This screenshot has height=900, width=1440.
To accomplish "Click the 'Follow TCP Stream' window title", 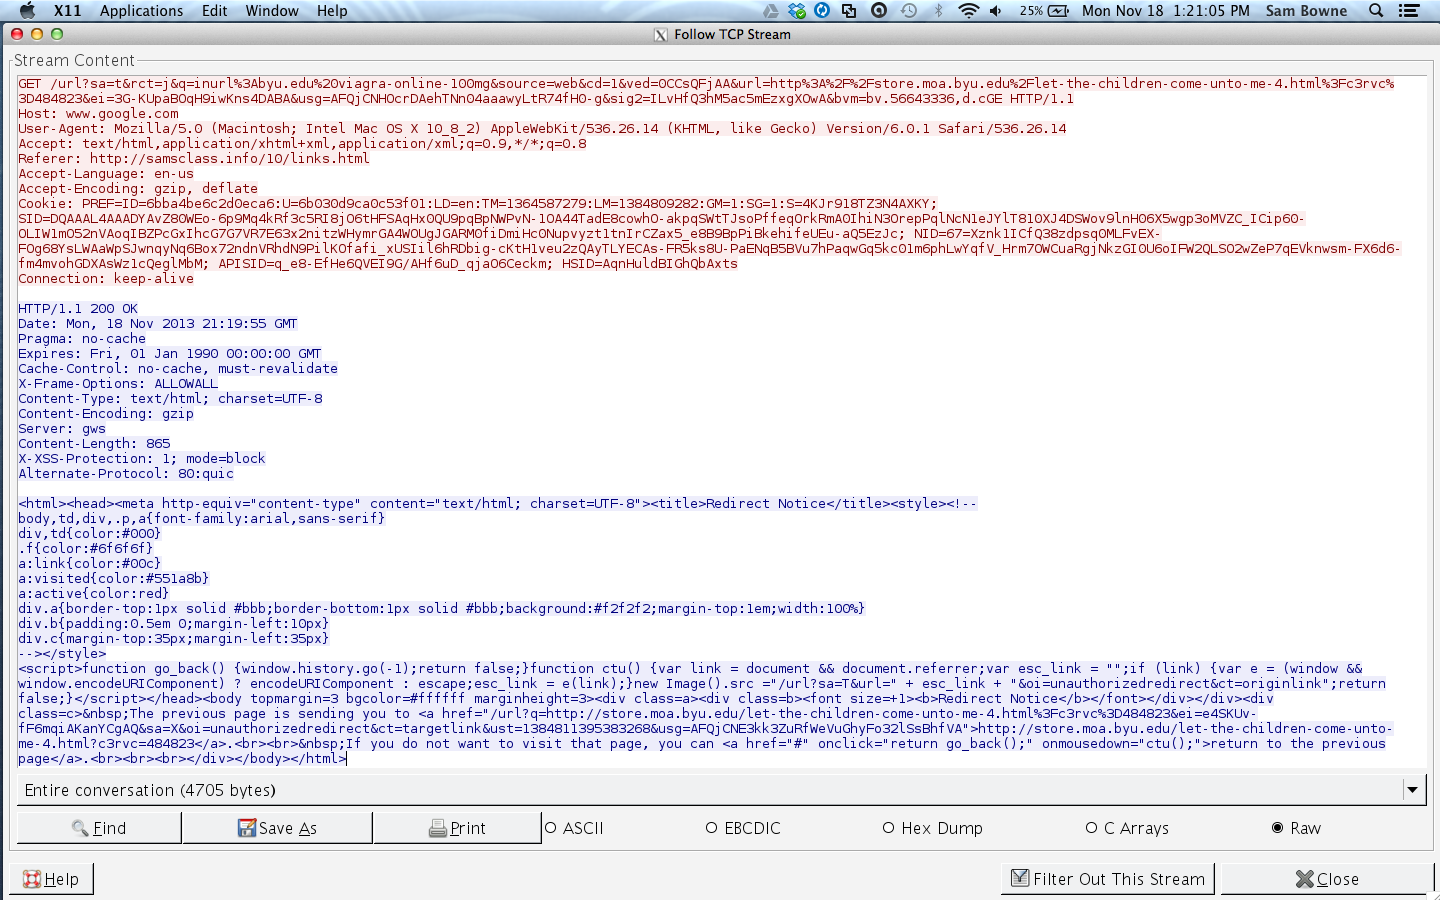I will tap(732, 35).
